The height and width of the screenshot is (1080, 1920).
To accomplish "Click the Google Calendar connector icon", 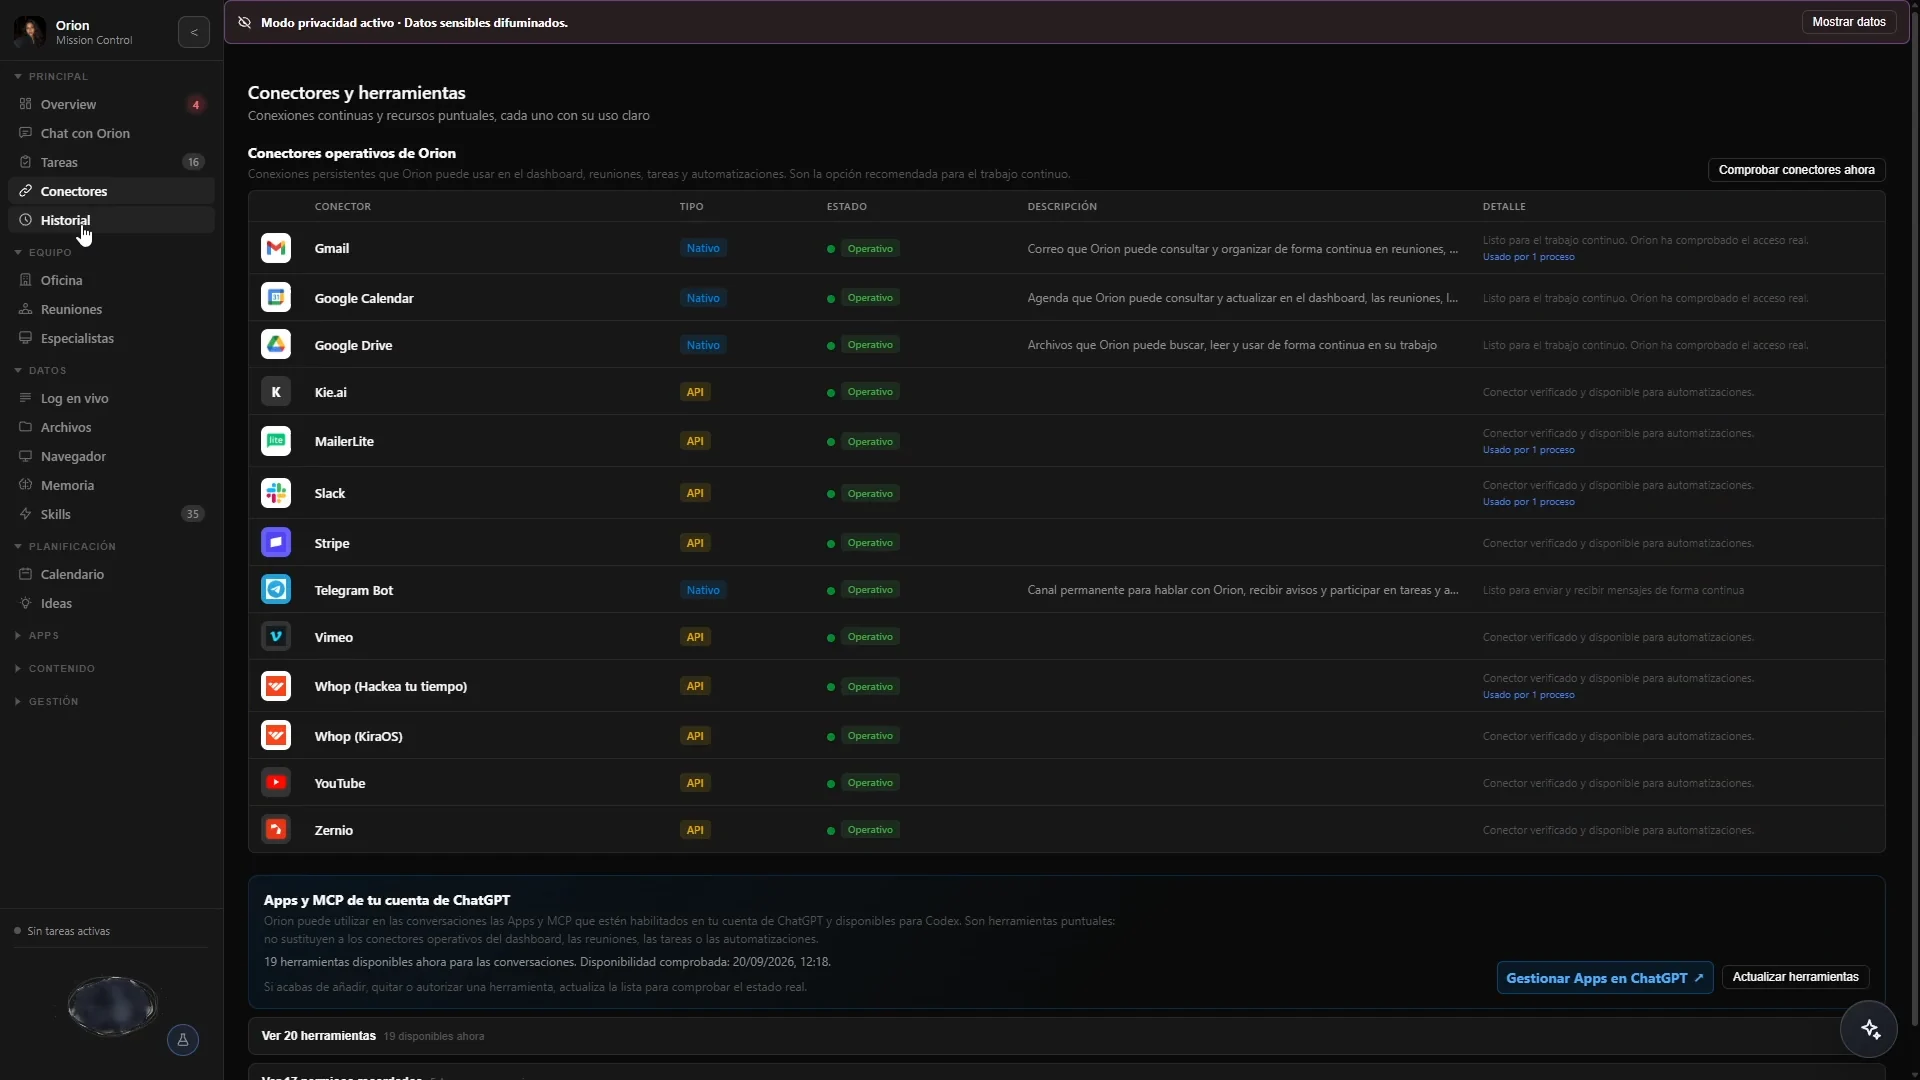I will coord(276,297).
